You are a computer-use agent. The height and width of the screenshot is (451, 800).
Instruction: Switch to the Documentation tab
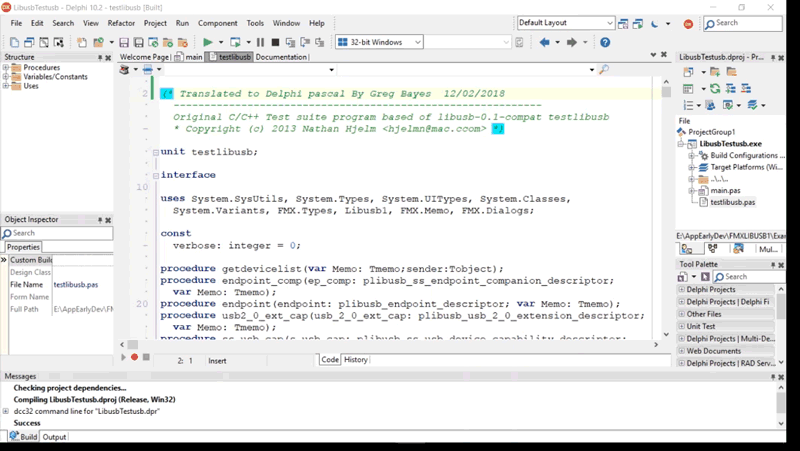click(281, 57)
